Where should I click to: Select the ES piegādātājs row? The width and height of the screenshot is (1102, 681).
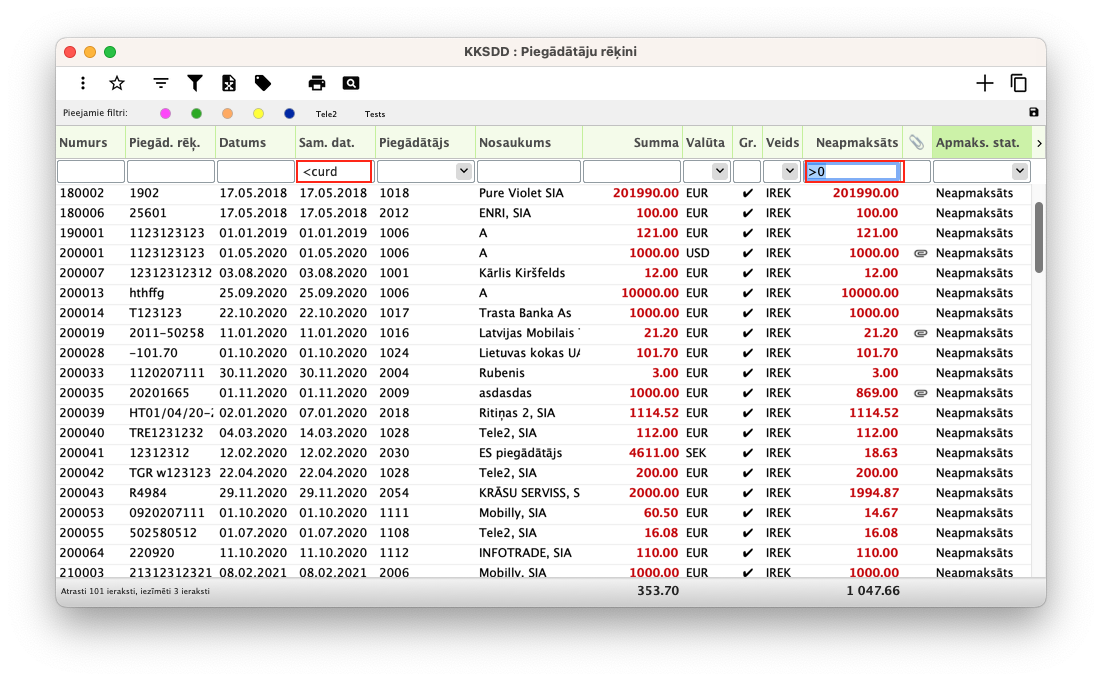(x=544, y=453)
